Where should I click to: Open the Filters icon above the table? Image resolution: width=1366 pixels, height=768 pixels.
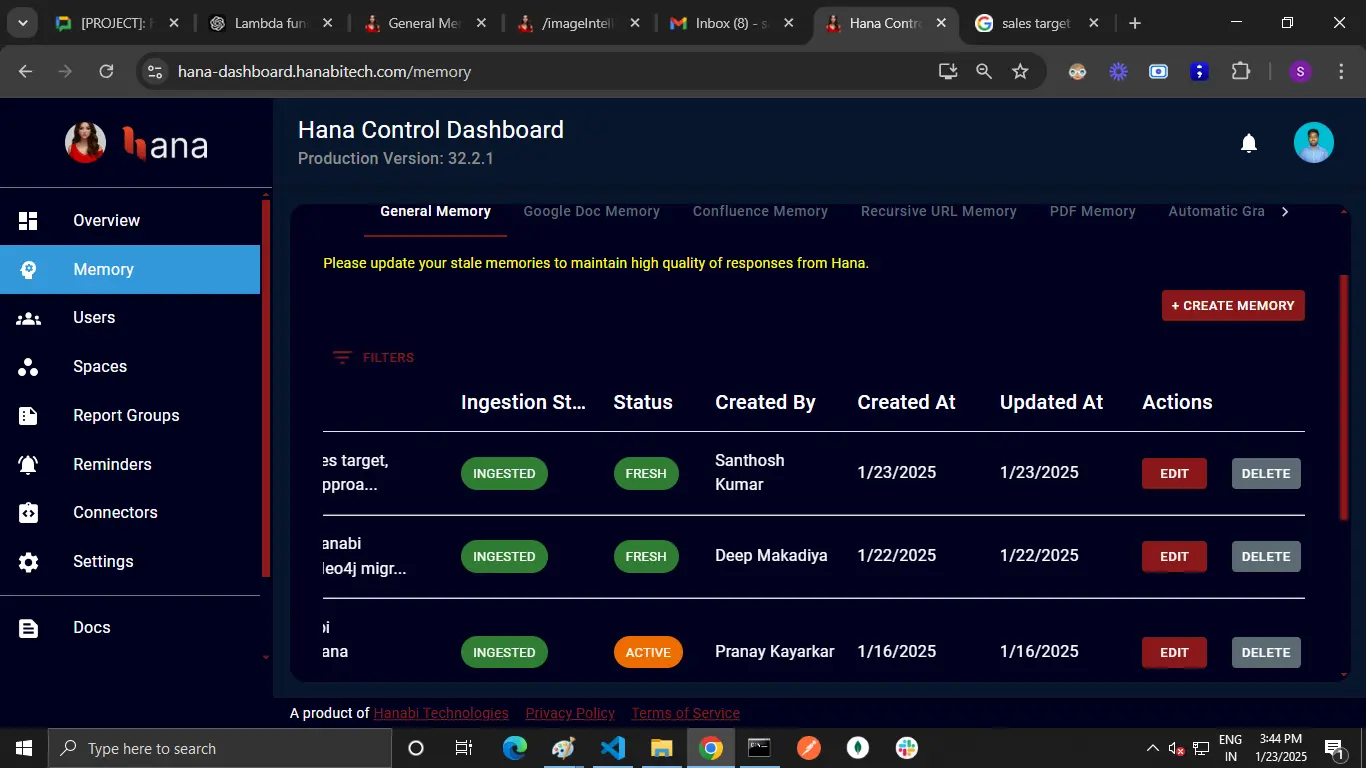point(342,357)
